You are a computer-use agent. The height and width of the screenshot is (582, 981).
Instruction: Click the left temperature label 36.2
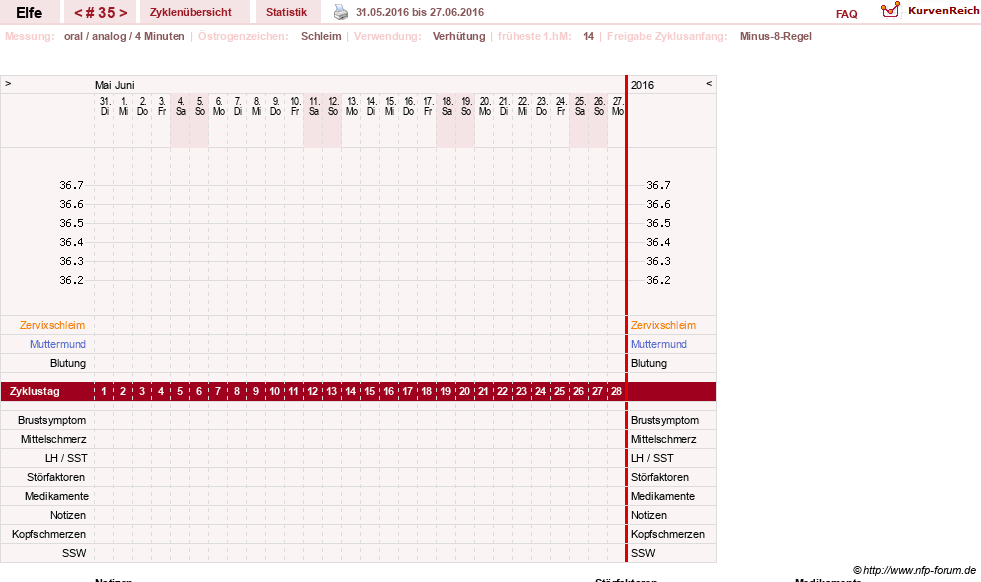point(71,280)
